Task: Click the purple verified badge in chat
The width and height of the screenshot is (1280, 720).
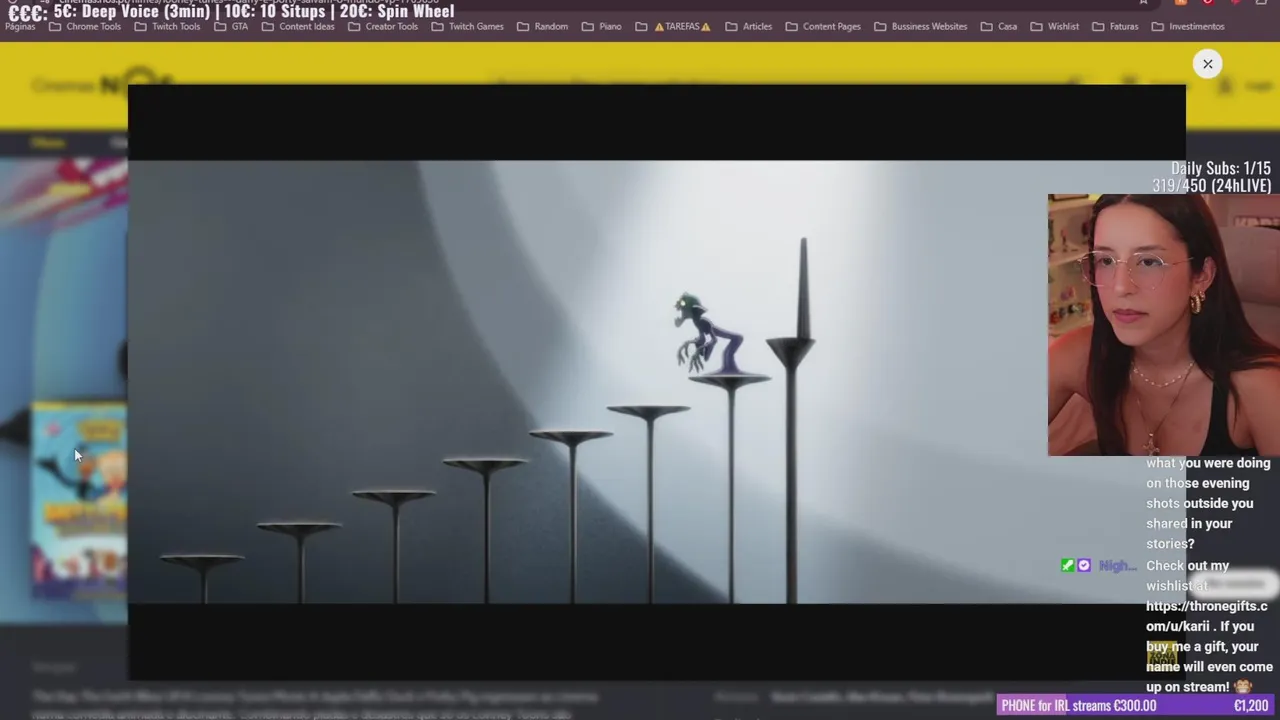Action: point(1084,566)
